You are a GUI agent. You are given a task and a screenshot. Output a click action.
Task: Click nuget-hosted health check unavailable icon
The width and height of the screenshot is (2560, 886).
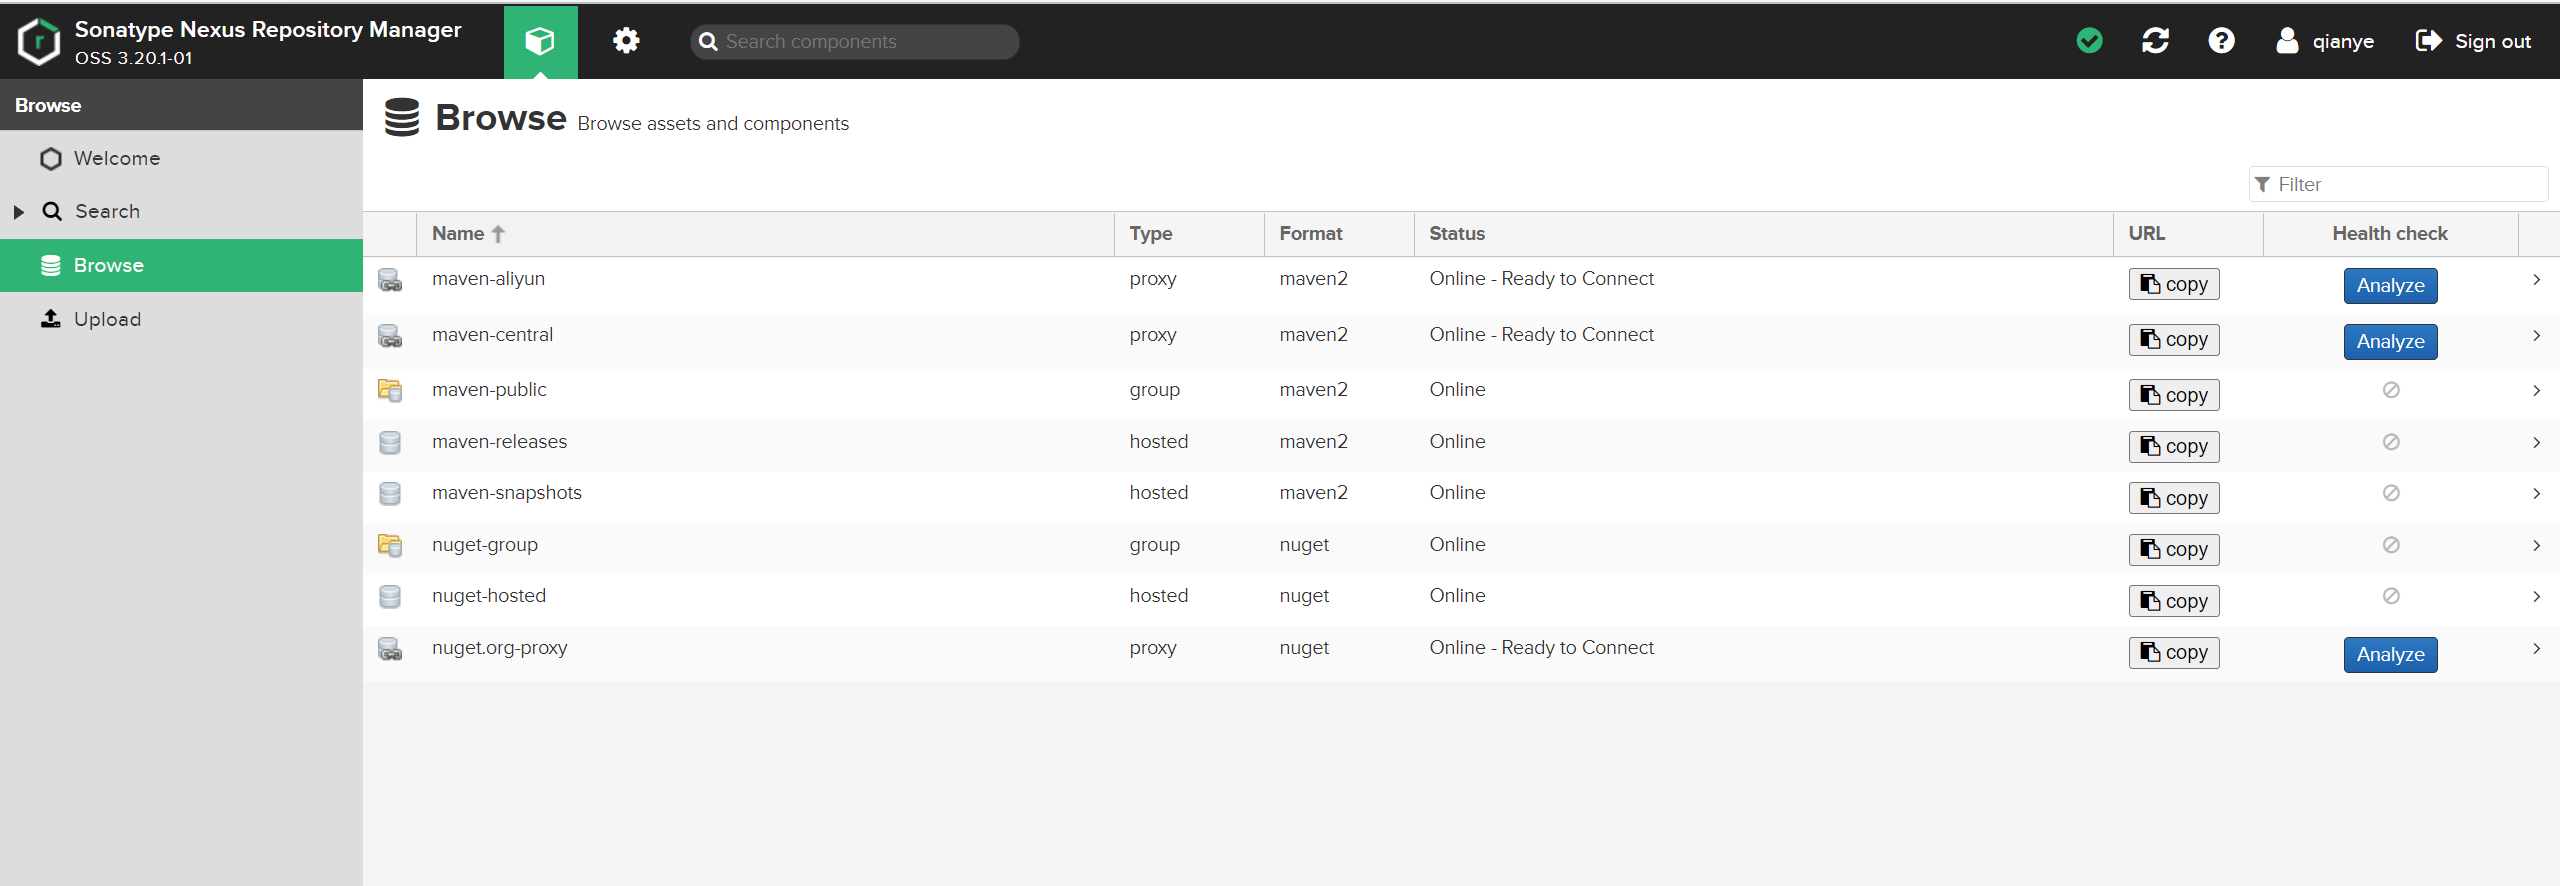(x=2391, y=596)
